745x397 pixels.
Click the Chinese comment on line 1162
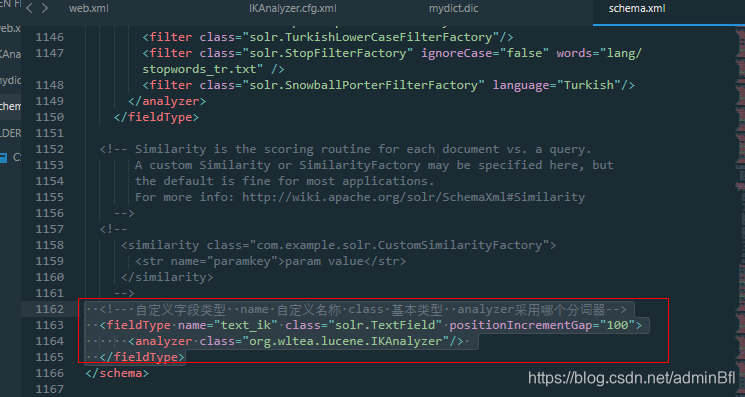(x=363, y=310)
